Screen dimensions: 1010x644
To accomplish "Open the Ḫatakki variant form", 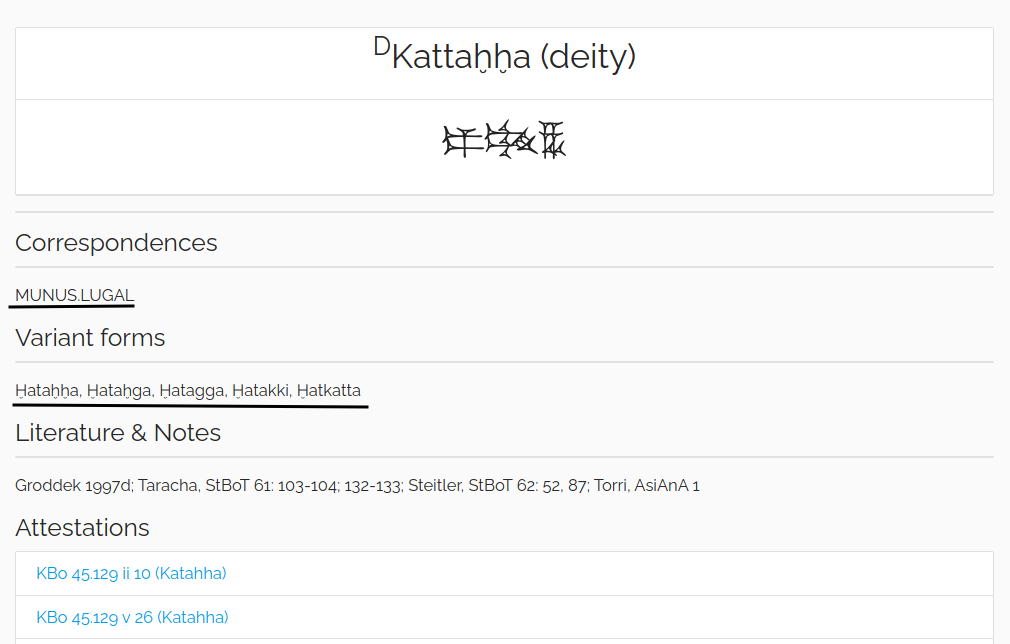I will tap(262, 390).
